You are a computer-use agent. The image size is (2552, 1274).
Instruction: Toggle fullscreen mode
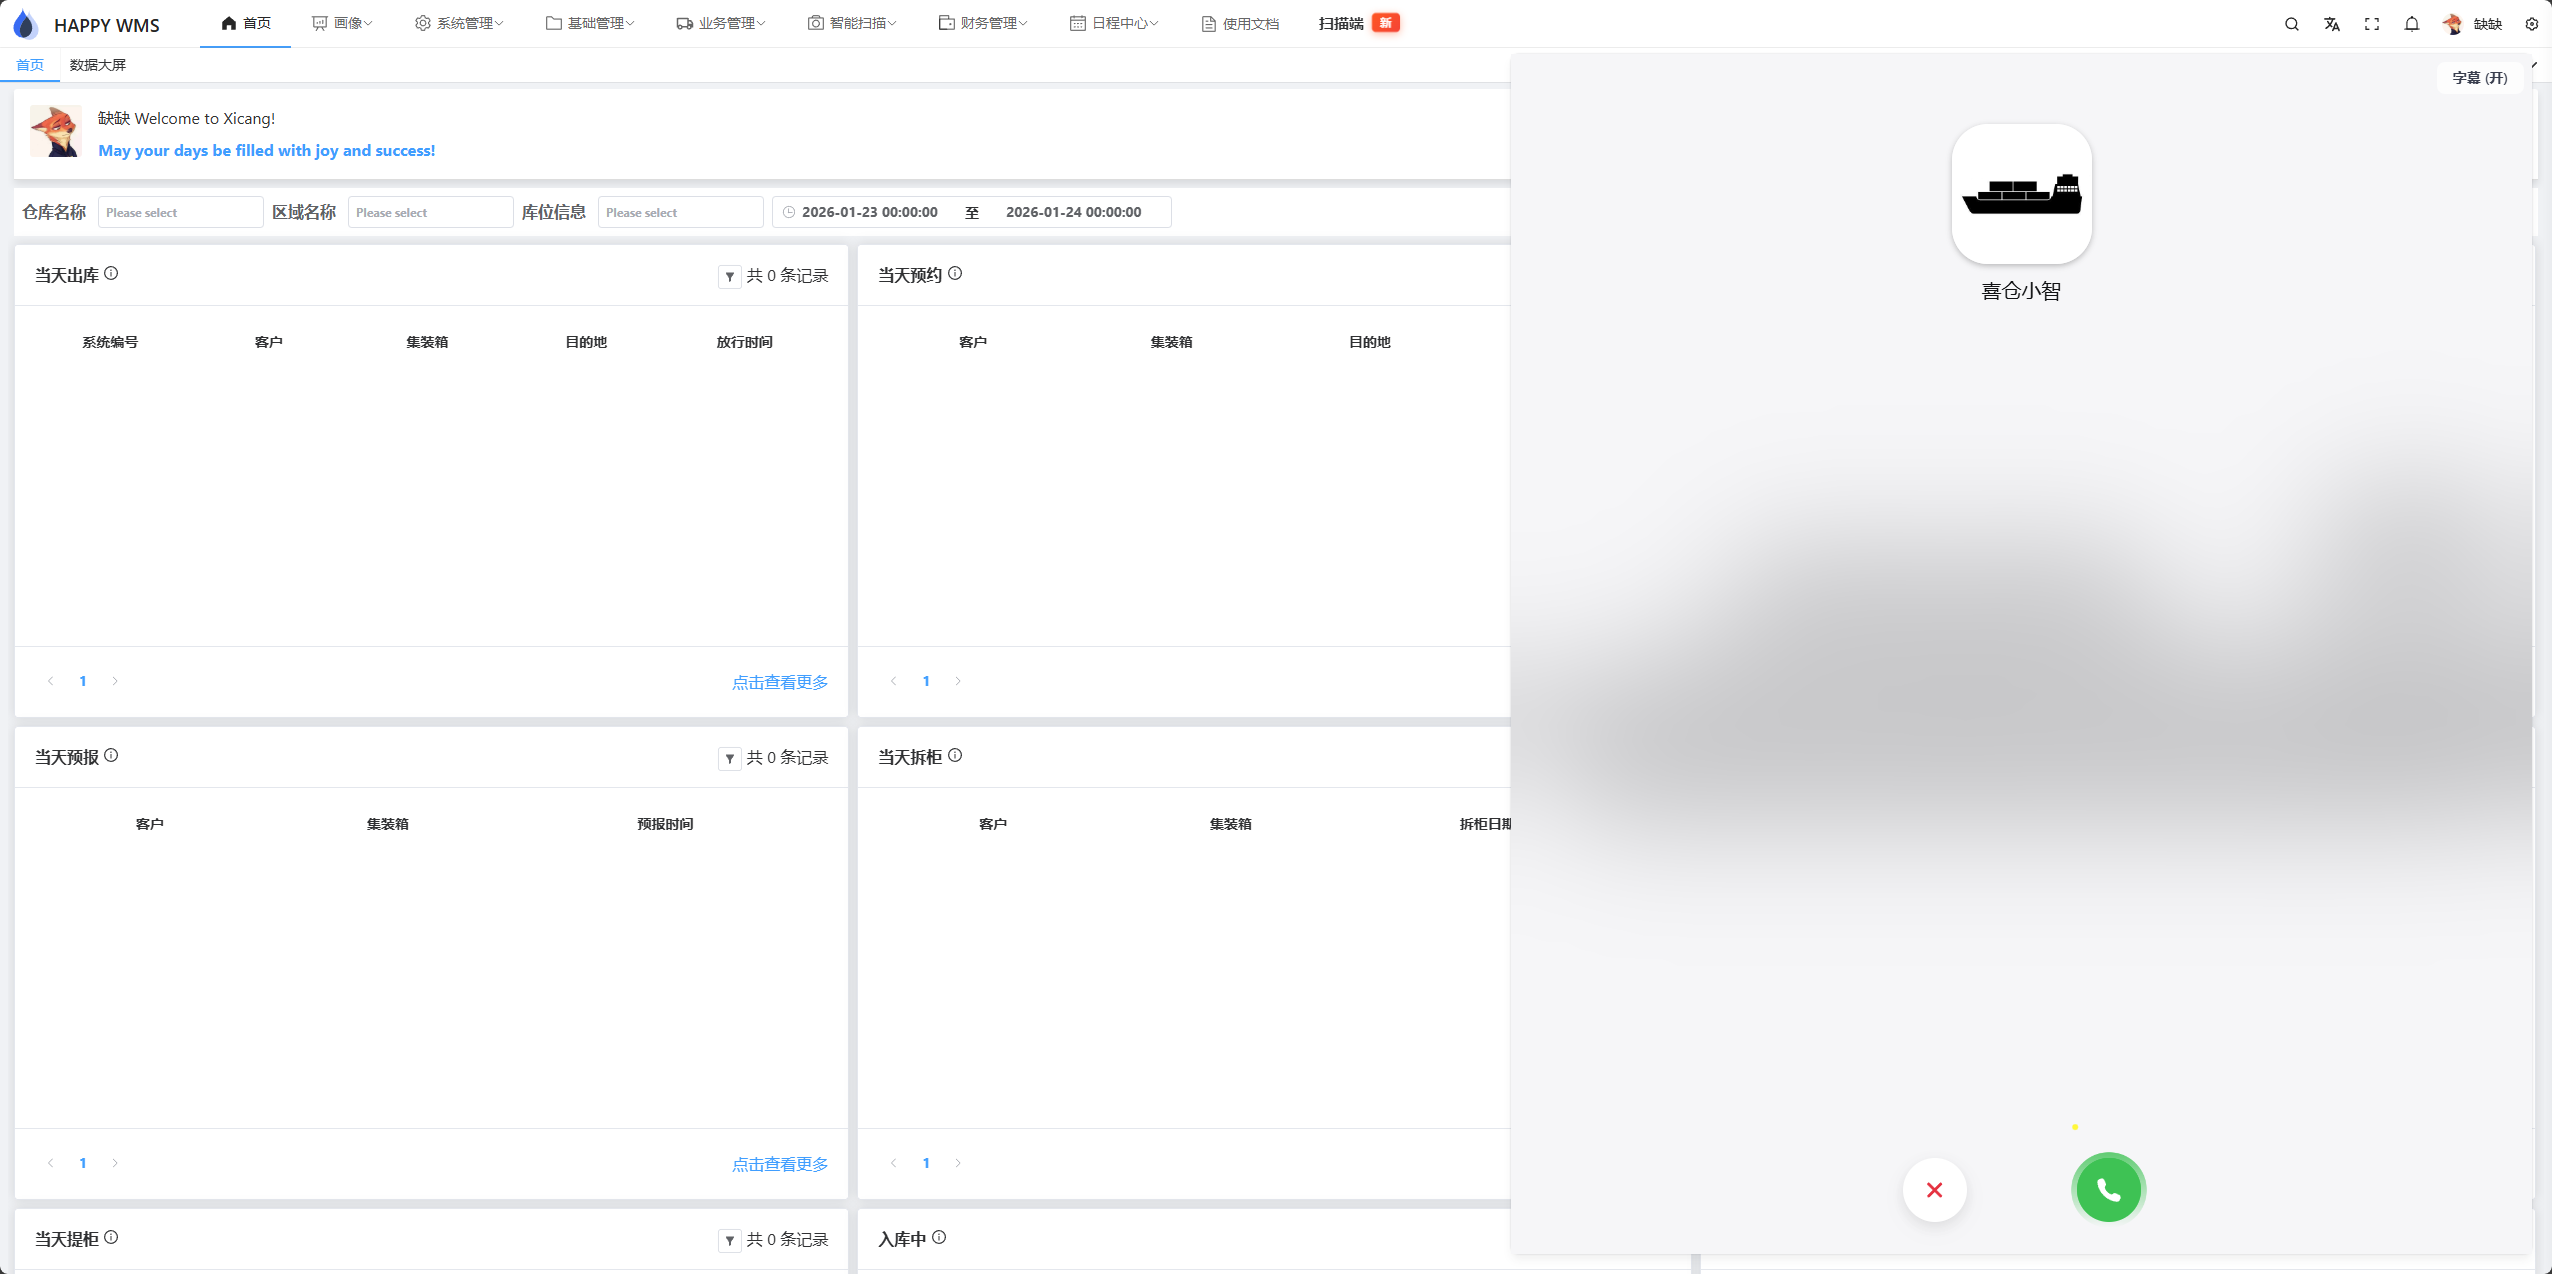click(x=2371, y=23)
